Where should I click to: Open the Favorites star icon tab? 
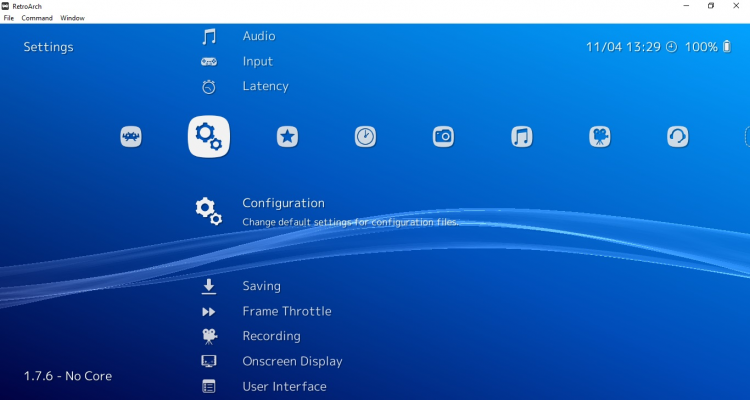tap(288, 137)
